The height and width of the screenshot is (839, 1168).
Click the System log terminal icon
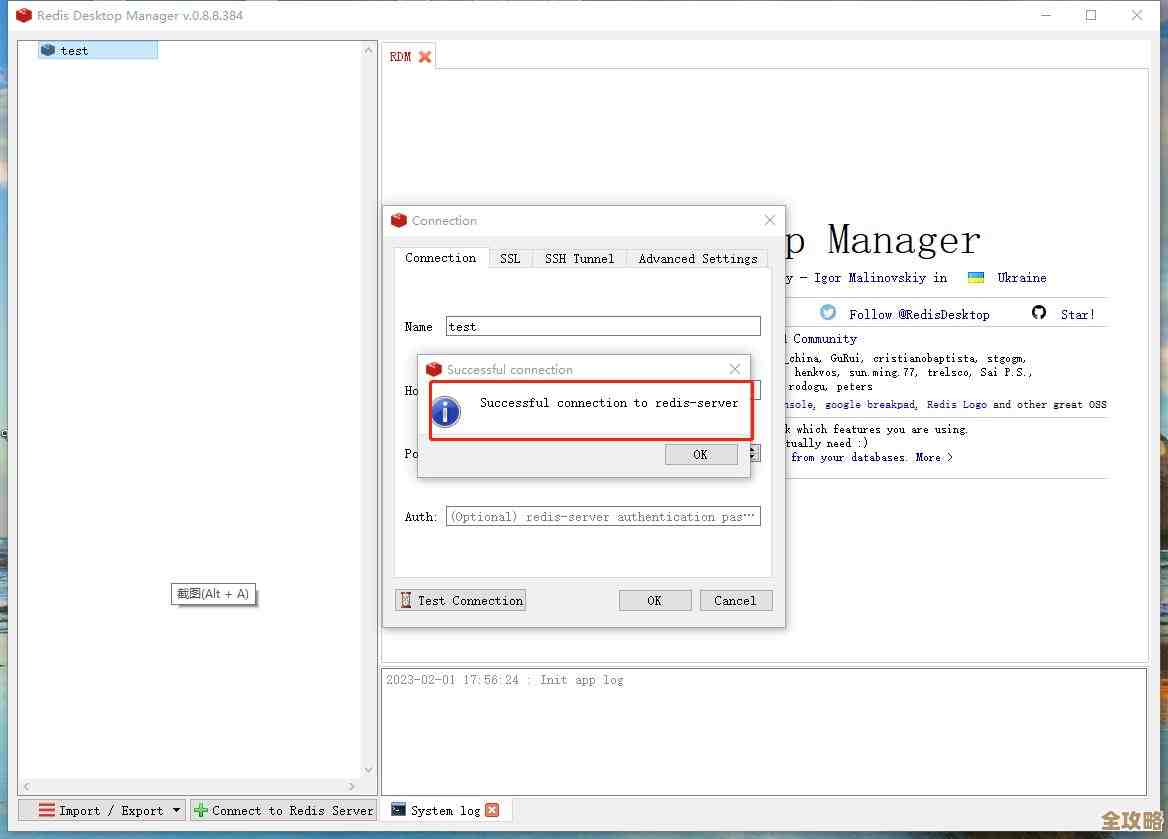(x=398, y=810)
